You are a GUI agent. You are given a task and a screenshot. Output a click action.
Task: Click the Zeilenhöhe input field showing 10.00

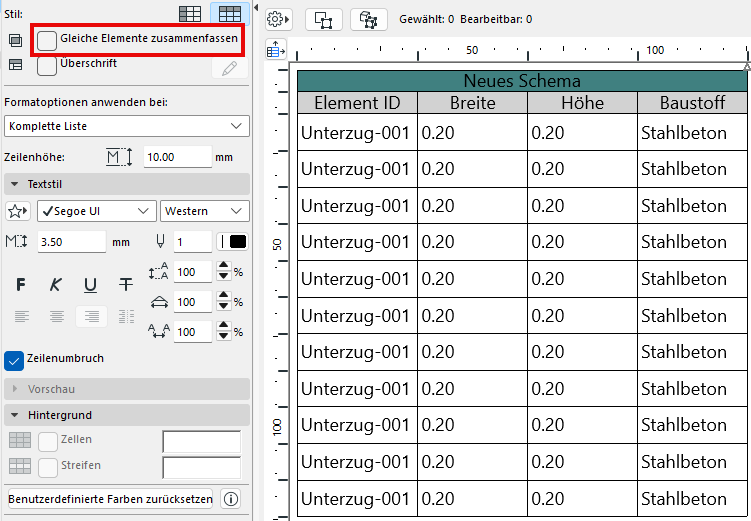click(x=176, y=157)
